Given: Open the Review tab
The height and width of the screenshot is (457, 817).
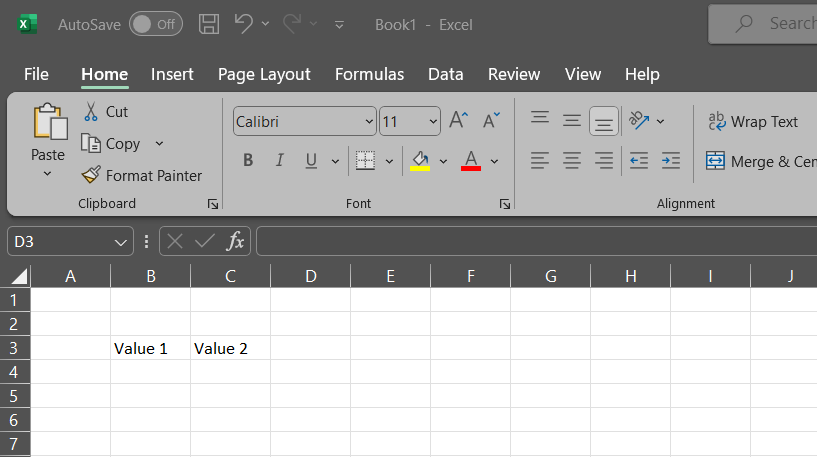Looking at the screenshot, I should (x=514, y=75).
